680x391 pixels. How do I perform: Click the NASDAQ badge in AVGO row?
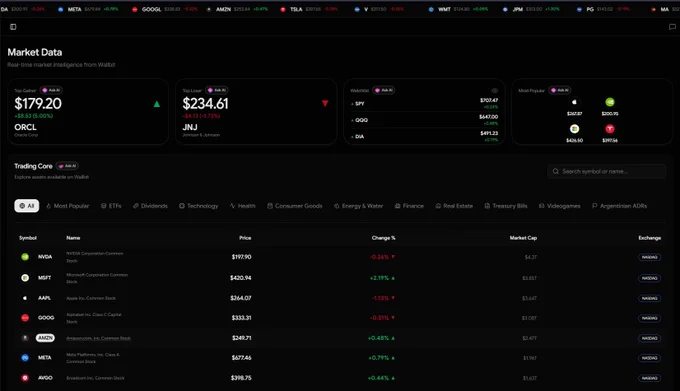(x=650, y=378)
